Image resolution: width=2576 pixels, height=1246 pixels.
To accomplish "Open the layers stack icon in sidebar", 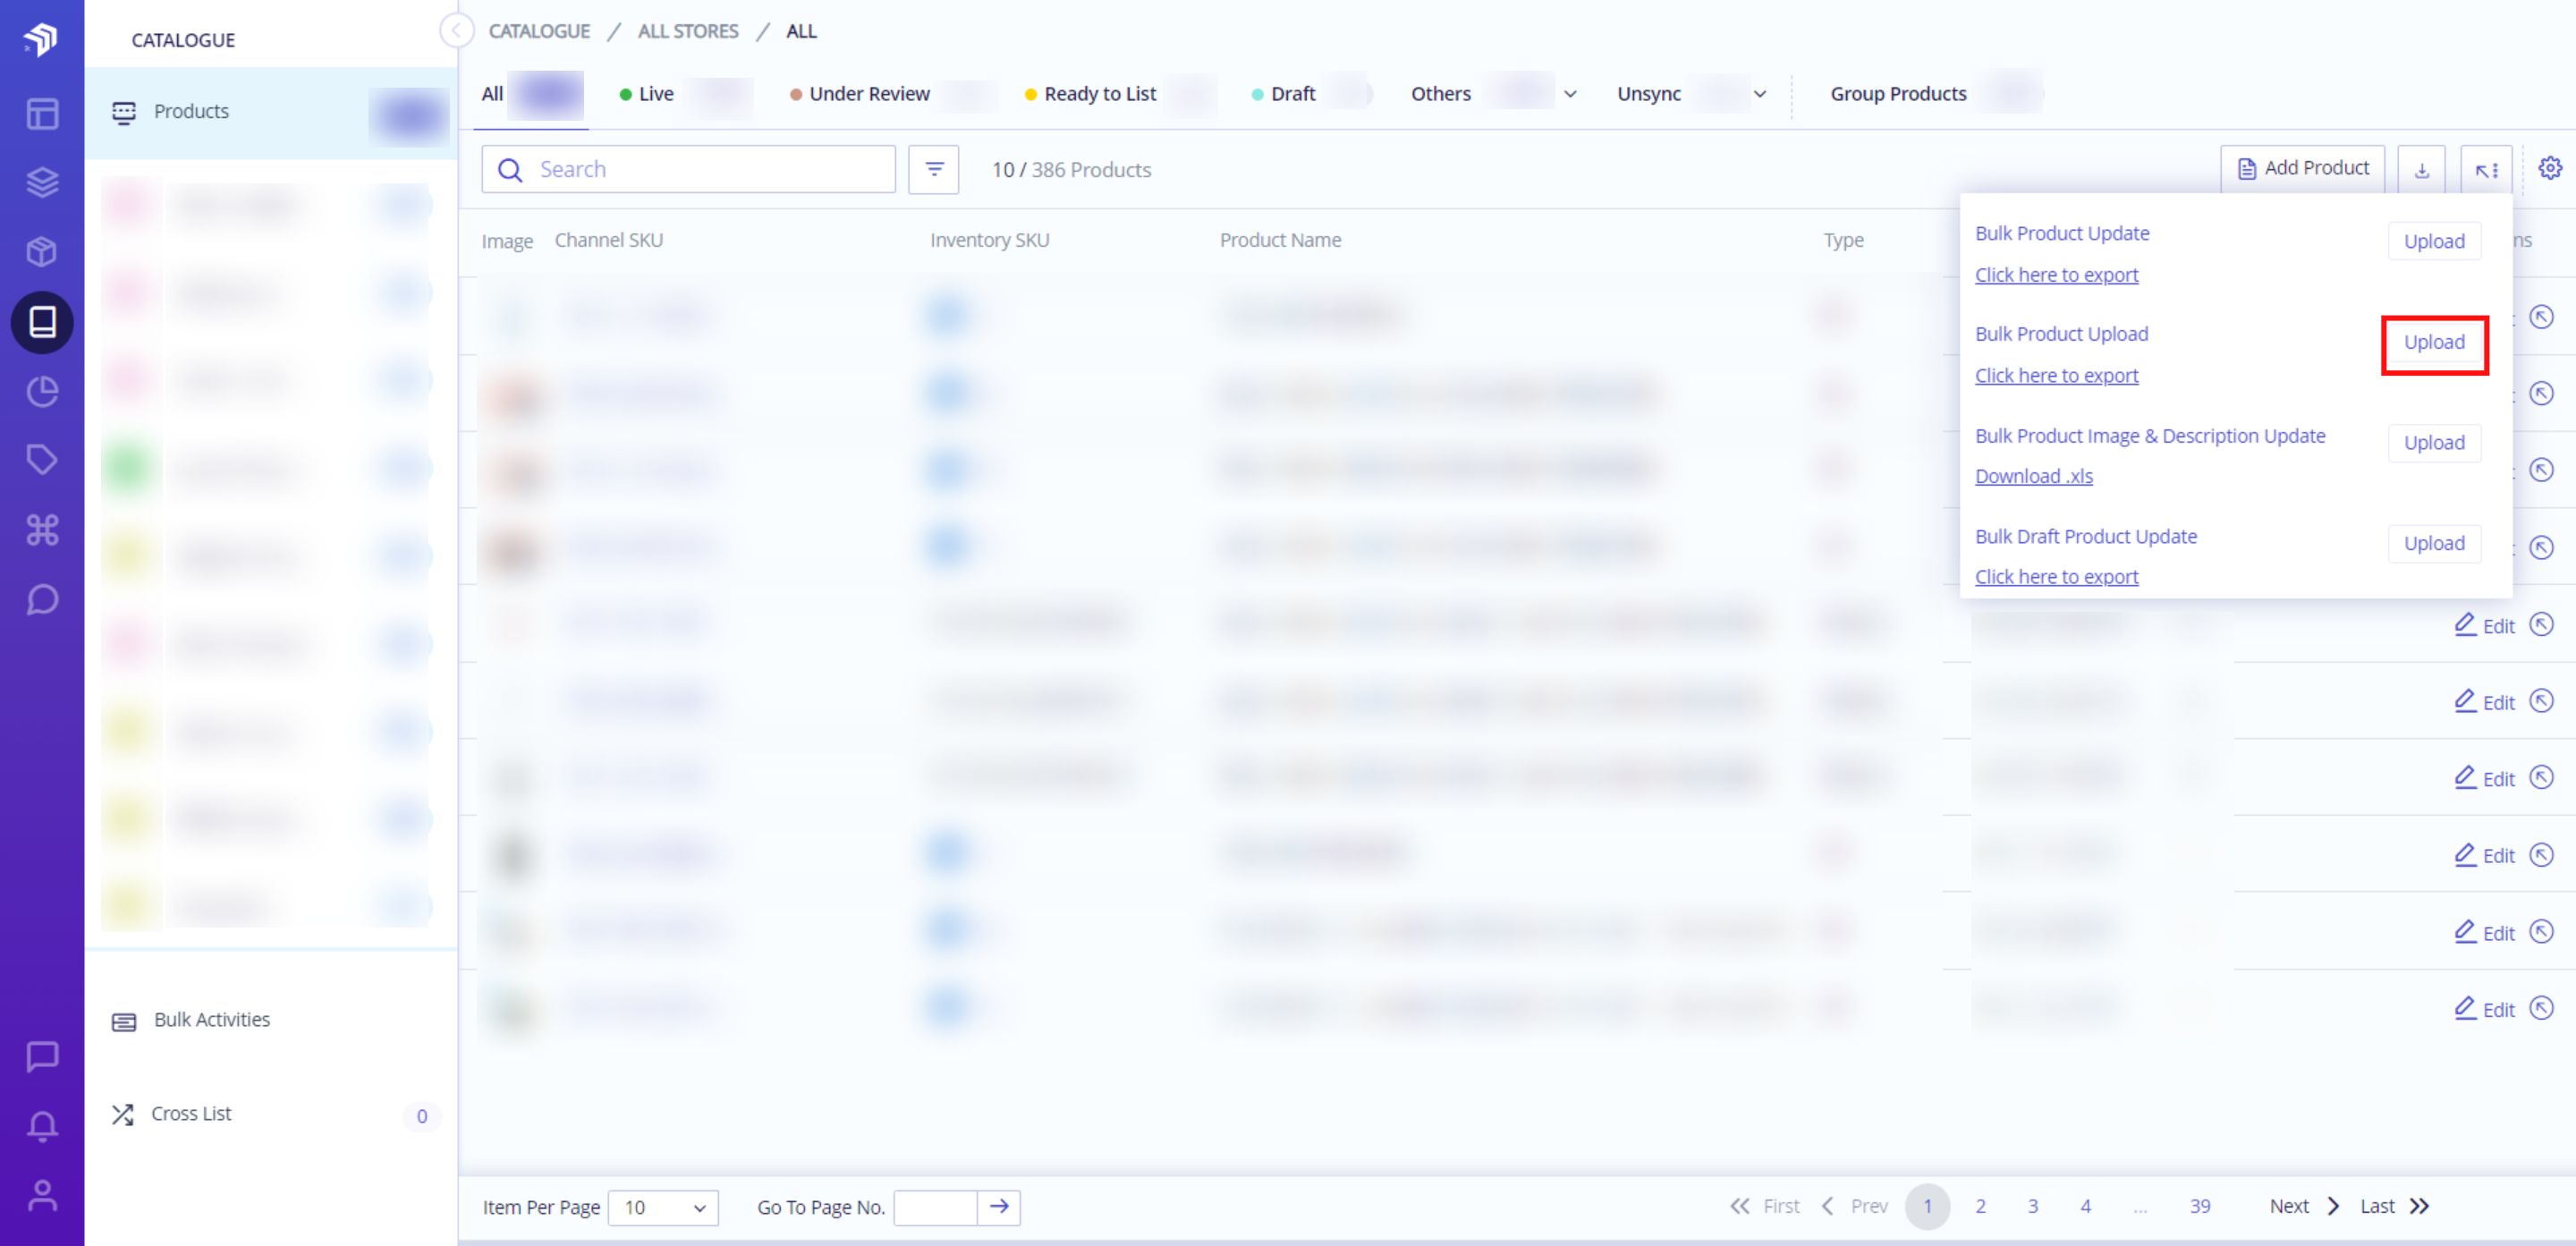I will pyautogui.click(x=42, y=182).
